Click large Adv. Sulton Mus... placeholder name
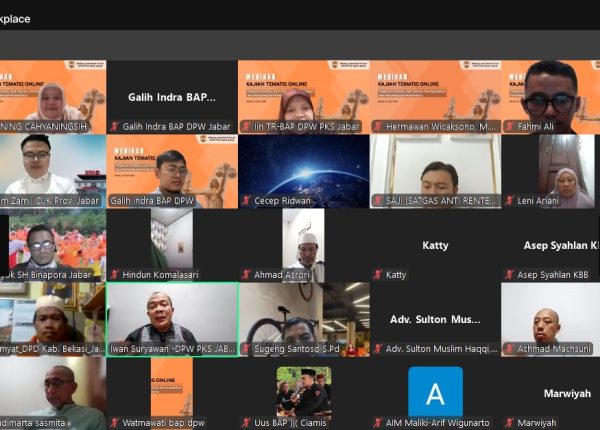Screen dimensions: 600x430 click(435, 319)
